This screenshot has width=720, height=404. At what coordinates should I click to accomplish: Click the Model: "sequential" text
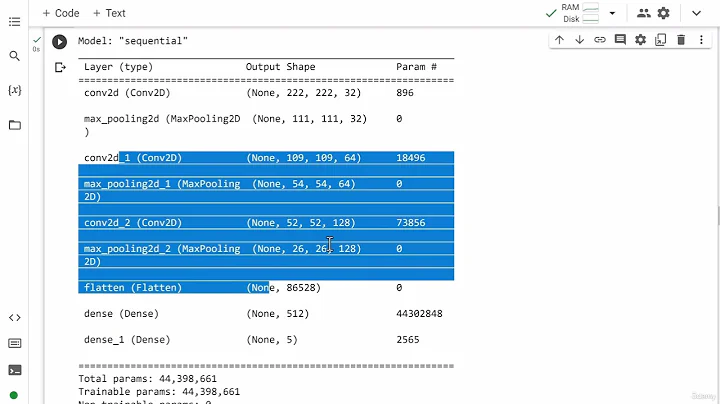[133, 41]
